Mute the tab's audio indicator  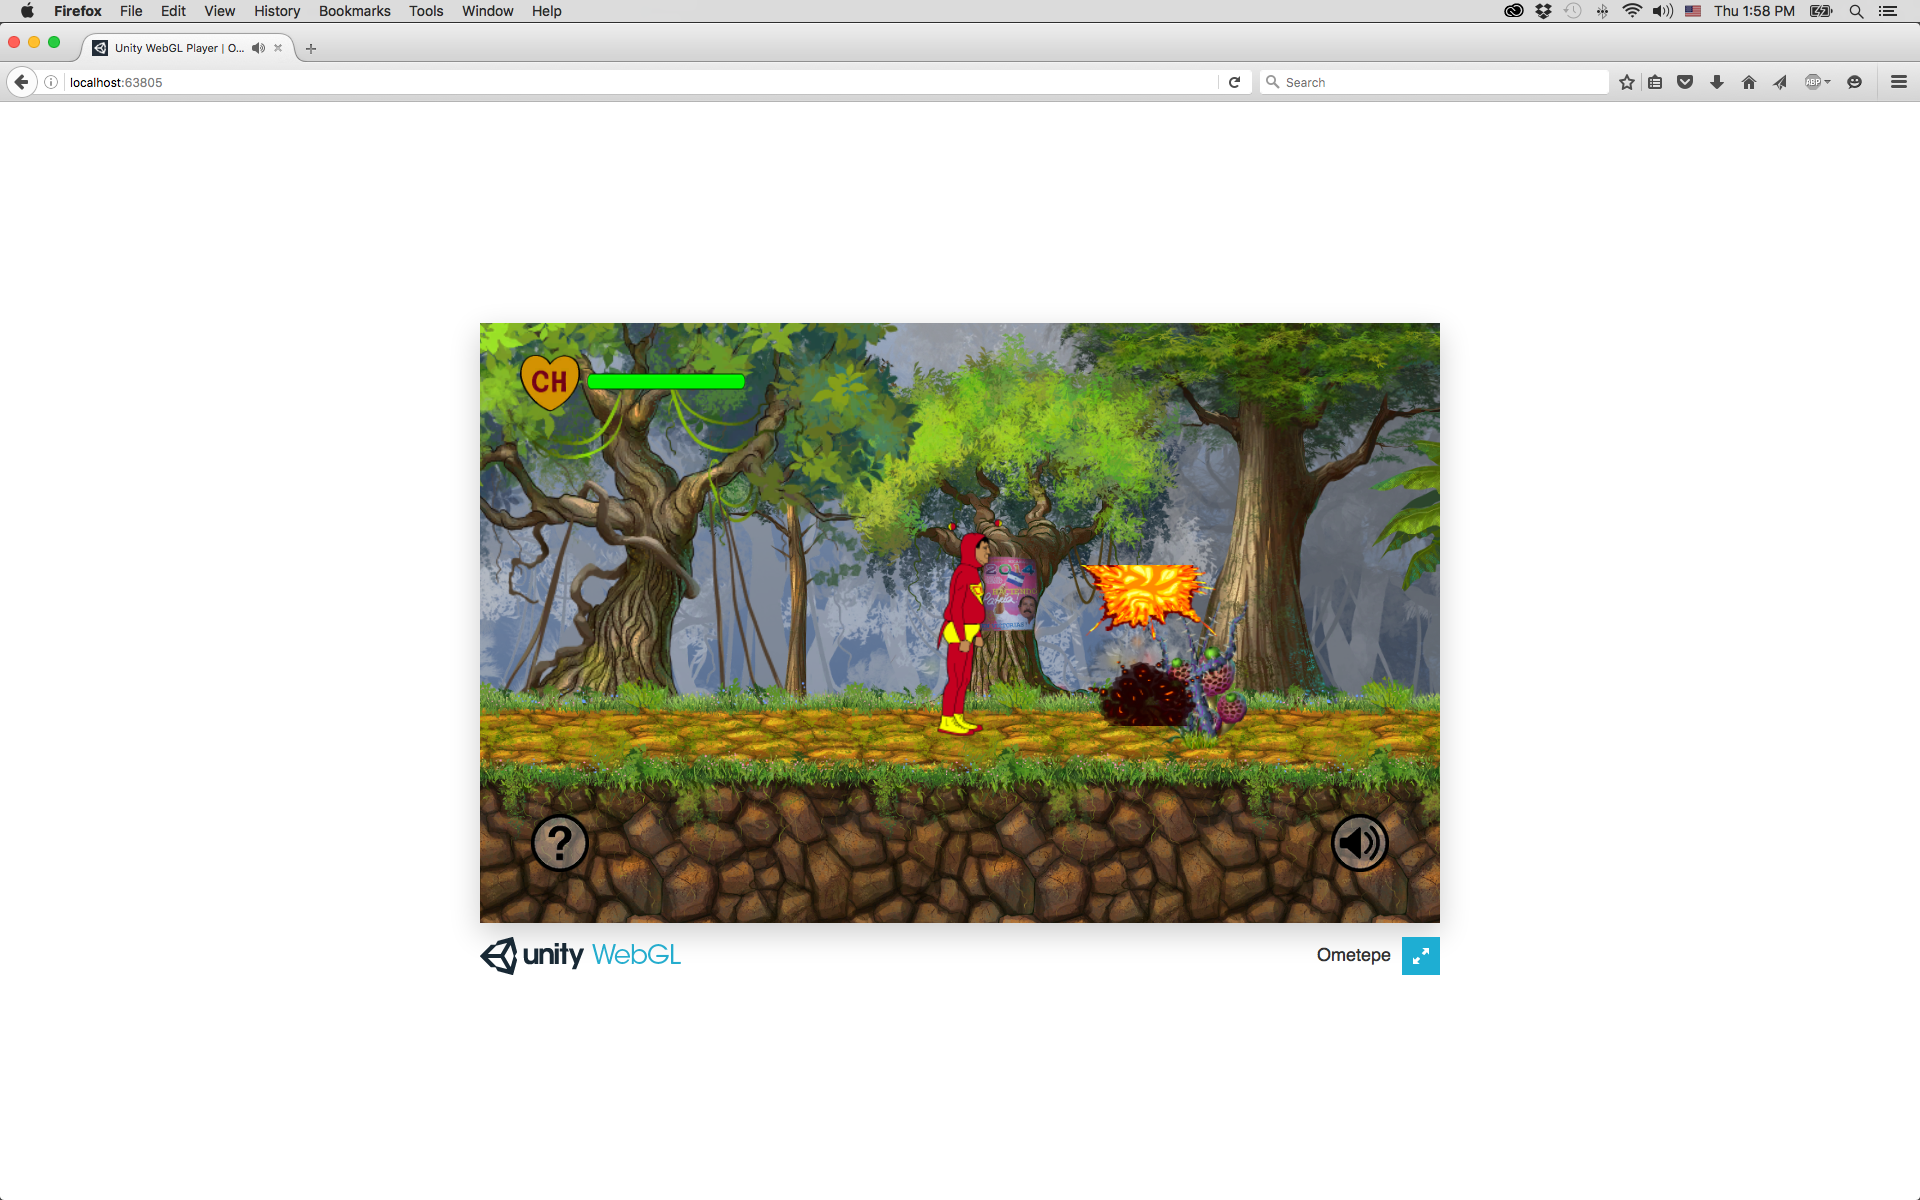pos(257,47)
